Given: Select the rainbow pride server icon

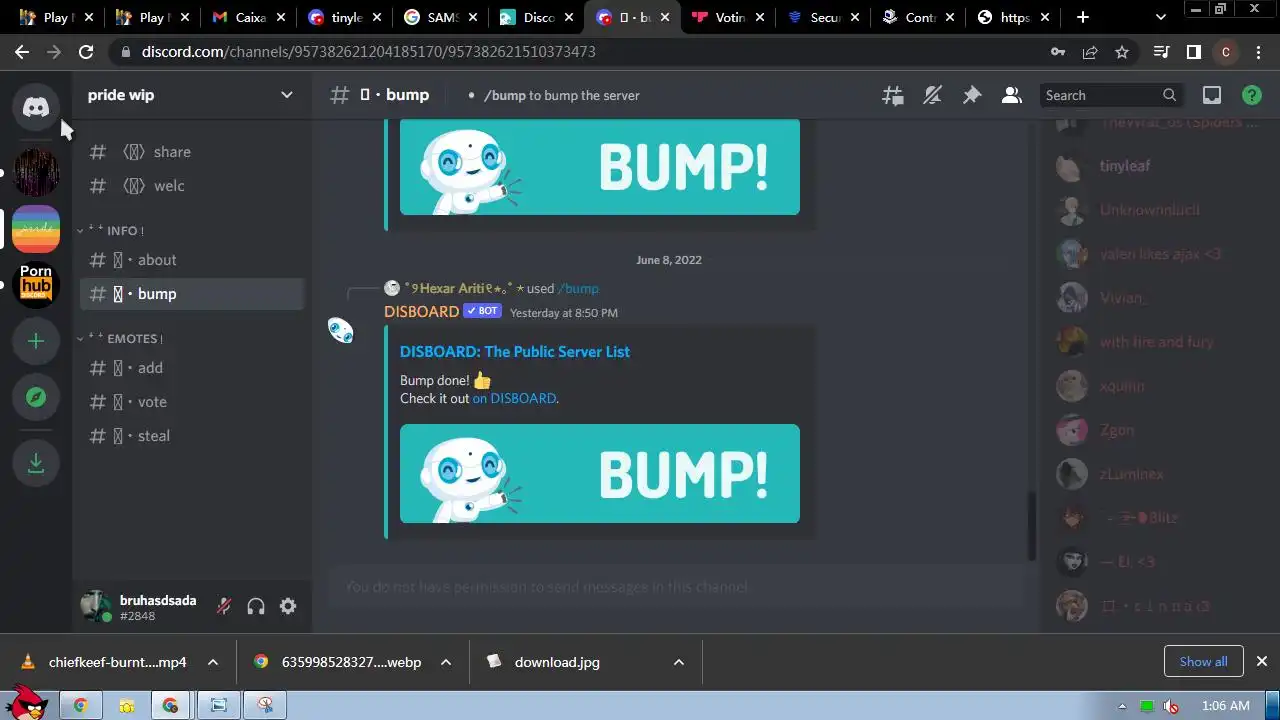Looking at the screenshot, I should pos(36,229).
